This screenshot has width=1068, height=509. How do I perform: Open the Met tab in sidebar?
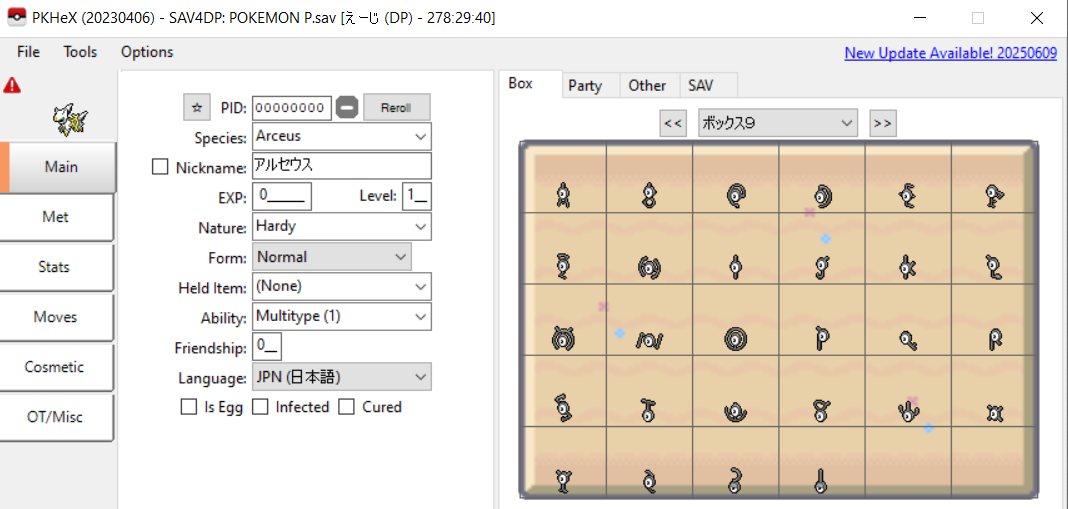pyautogui.click(x=56, y=217)
